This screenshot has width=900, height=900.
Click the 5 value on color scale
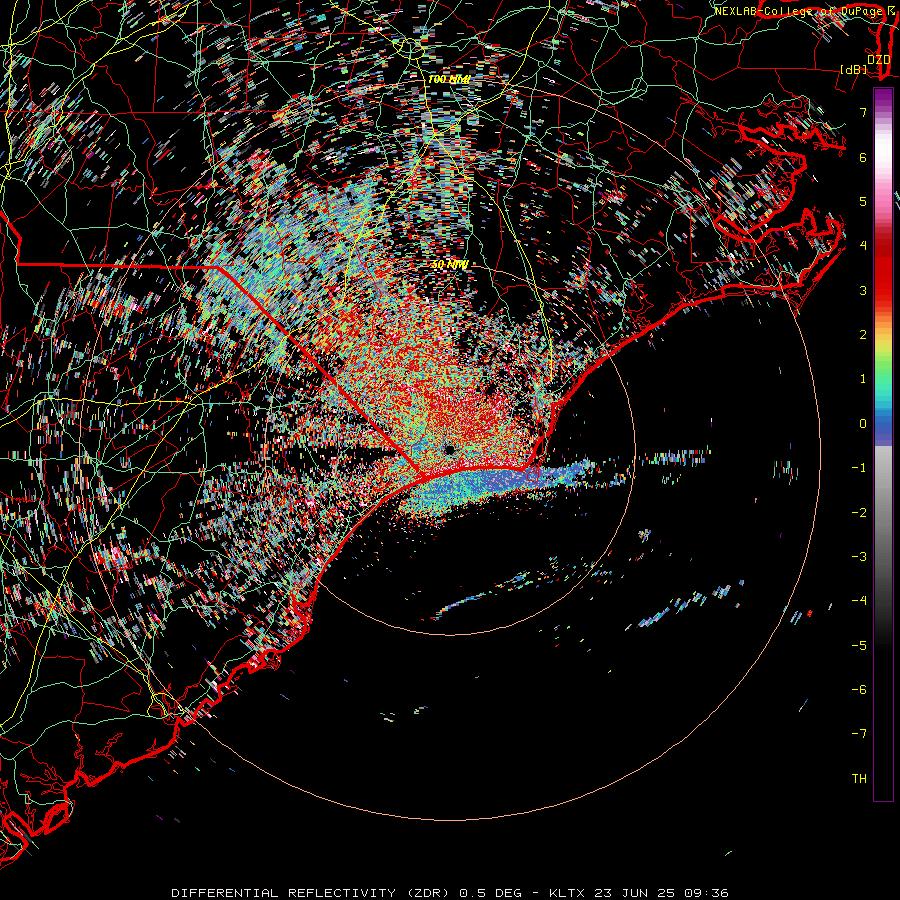point(863,201)
